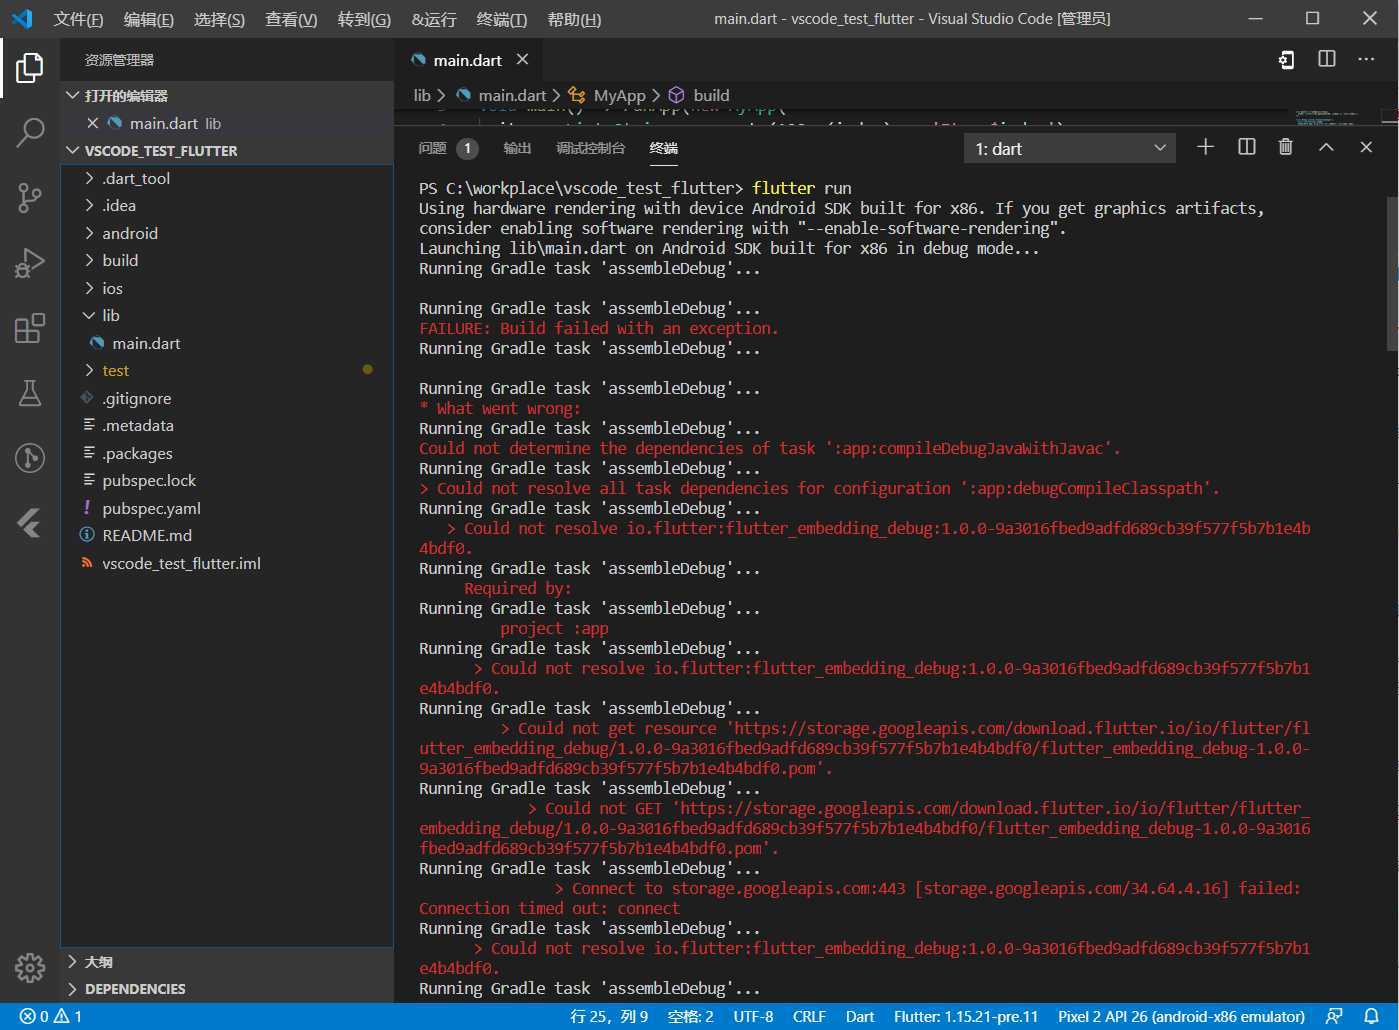This screenshot has width=1399, height=1030.
Task: Change CRLF end of line sequence
Action: coord(809,1016)
